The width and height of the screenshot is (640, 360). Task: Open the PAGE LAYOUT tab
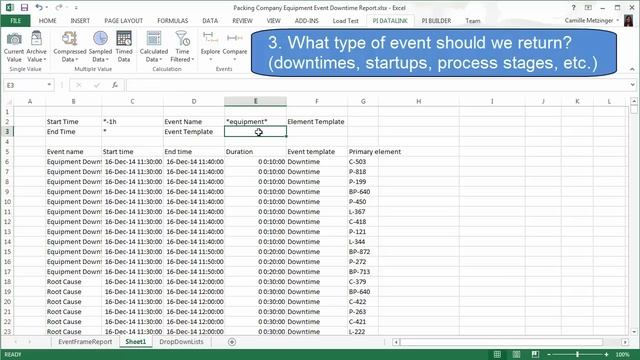123,20
